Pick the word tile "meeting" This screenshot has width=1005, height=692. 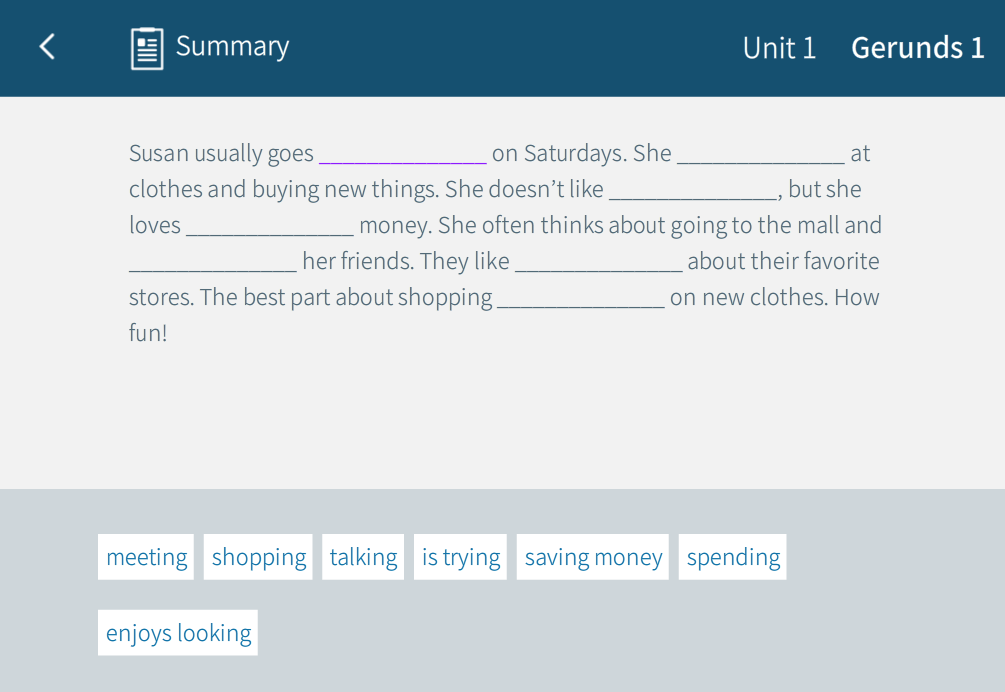(146, 557)
